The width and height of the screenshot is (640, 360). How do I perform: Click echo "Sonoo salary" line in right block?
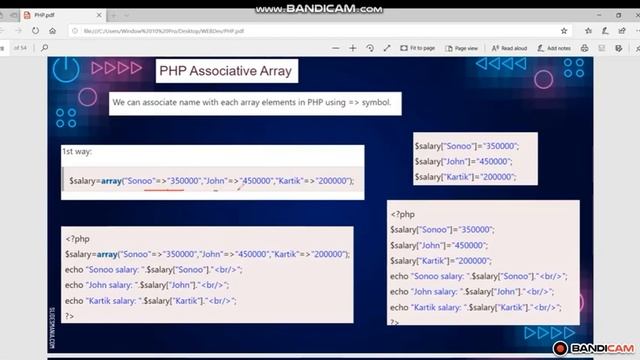tap(478, 276)
